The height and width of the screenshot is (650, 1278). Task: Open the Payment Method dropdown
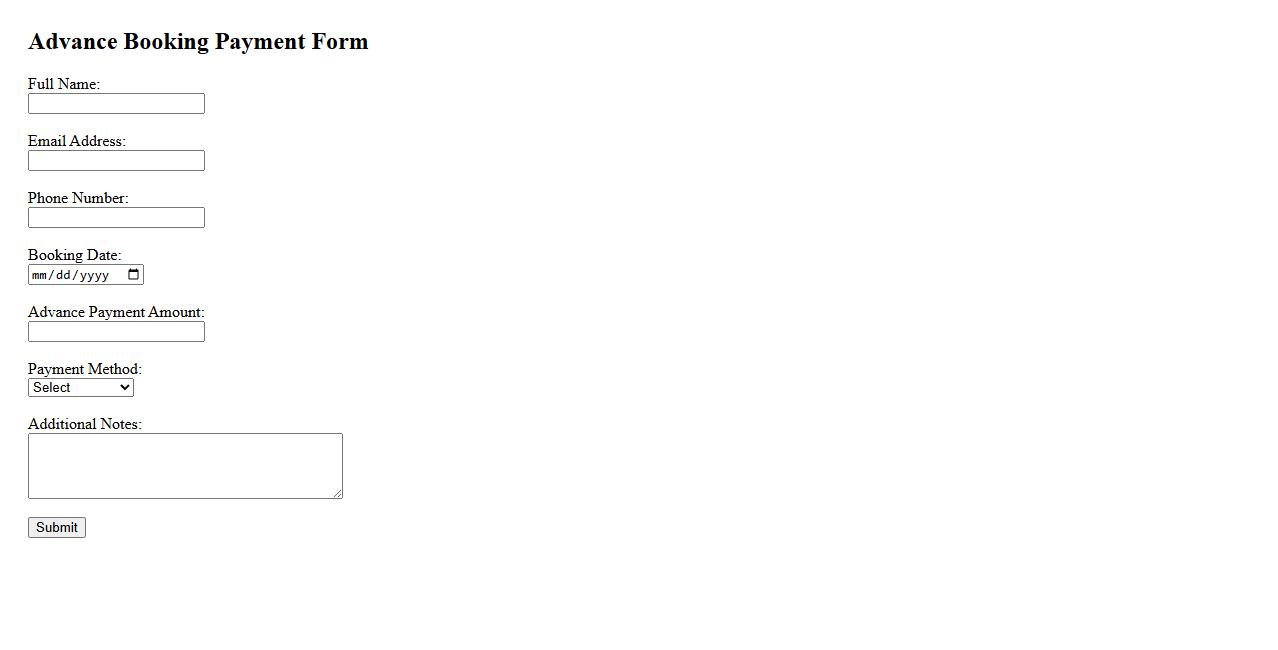81,388
